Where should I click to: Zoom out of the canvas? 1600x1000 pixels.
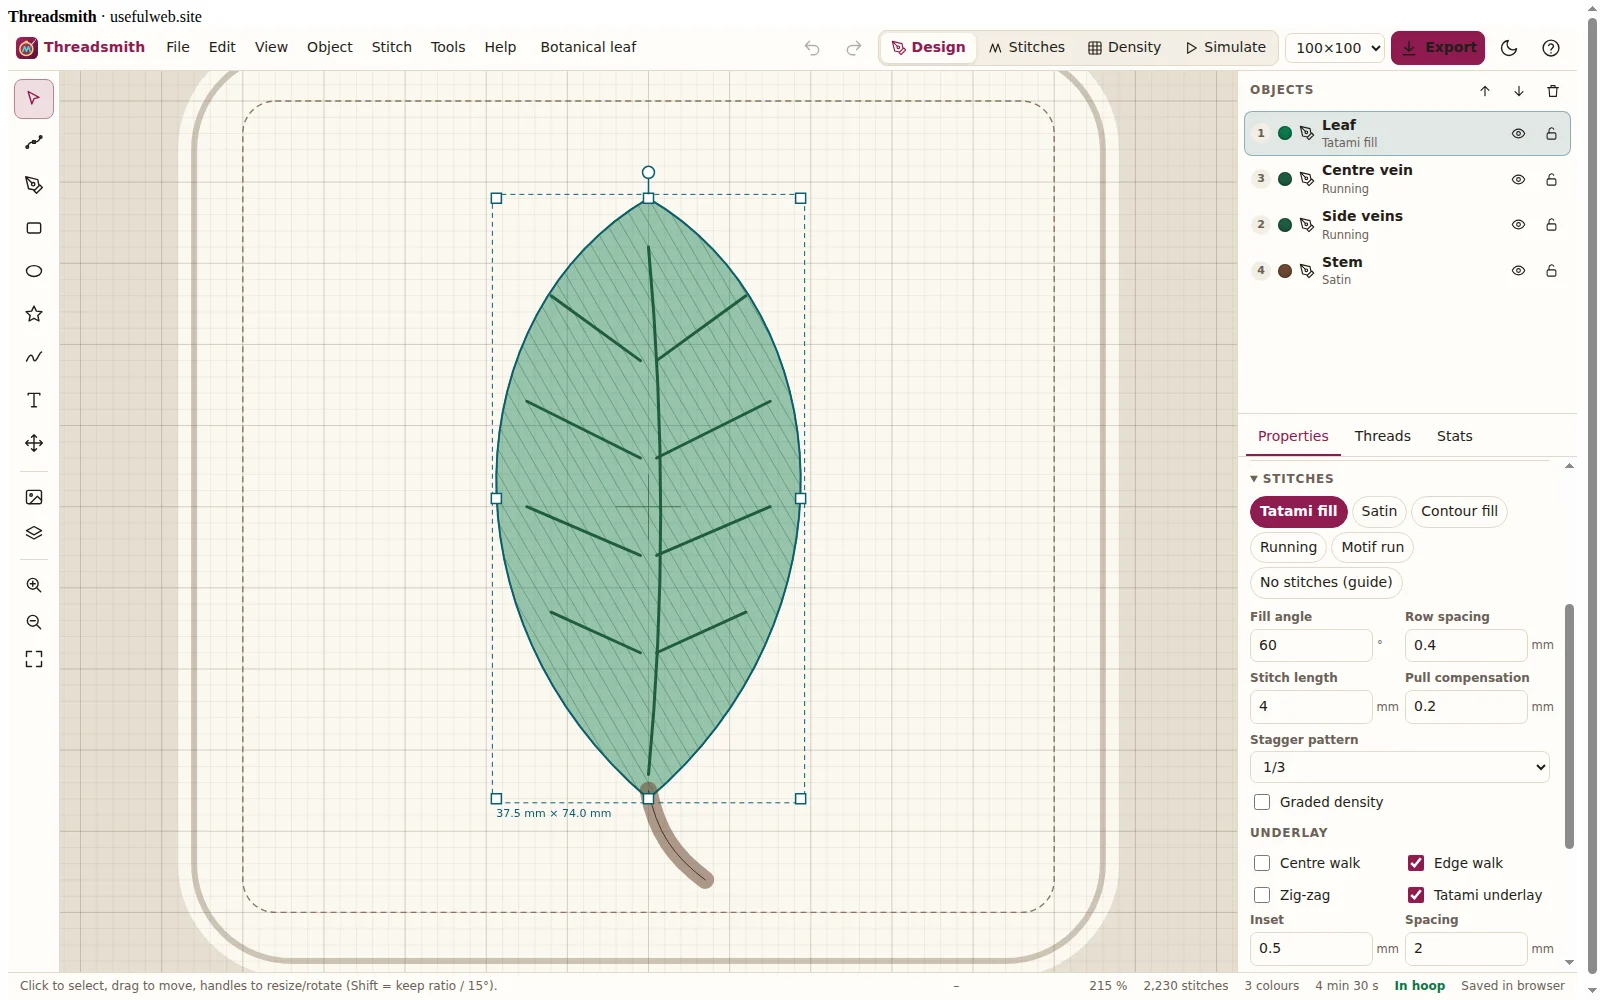pos(34,622)
